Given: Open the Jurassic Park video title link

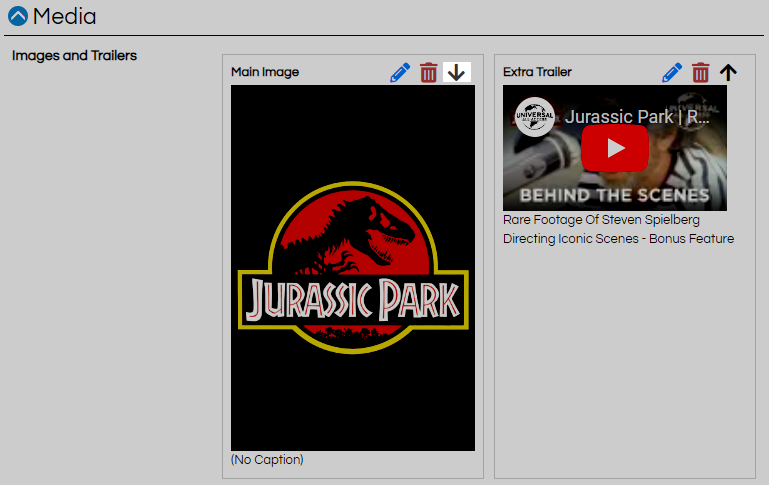Looking at the screenshot, I should (637, 117).
